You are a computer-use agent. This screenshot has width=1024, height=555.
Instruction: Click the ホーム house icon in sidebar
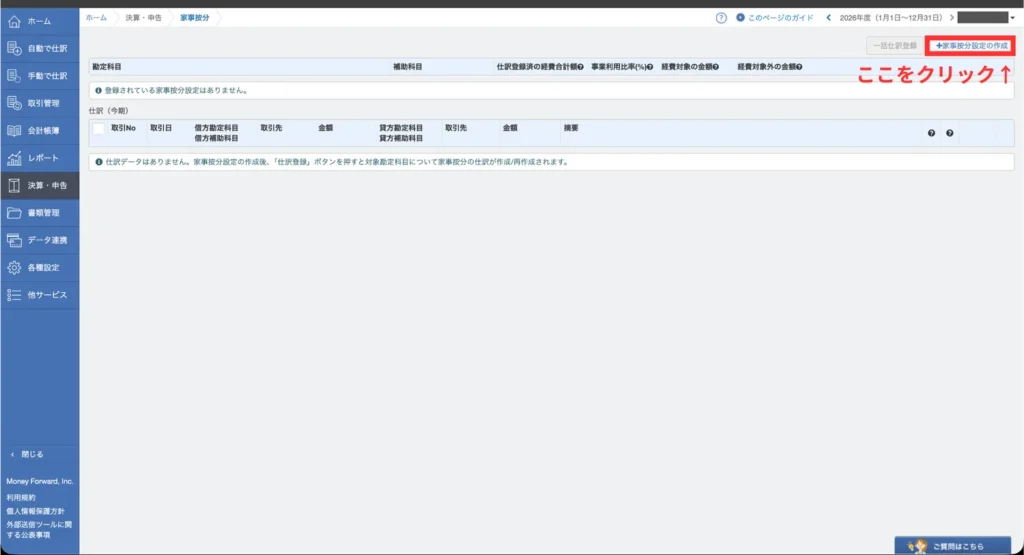[x=14, y=21]
